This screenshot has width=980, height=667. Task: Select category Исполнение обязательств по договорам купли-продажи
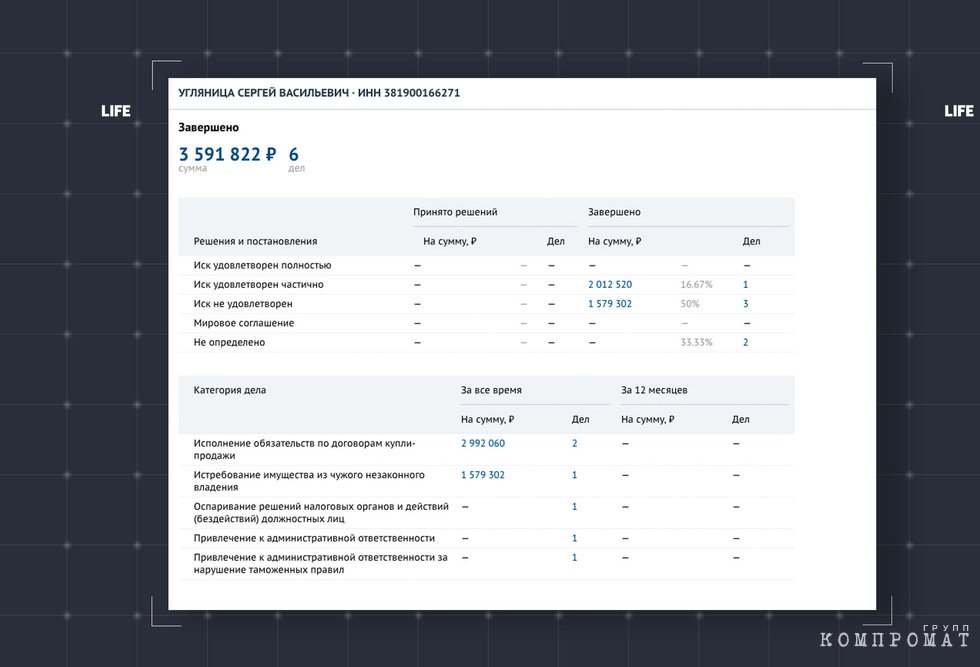point(304,449)
